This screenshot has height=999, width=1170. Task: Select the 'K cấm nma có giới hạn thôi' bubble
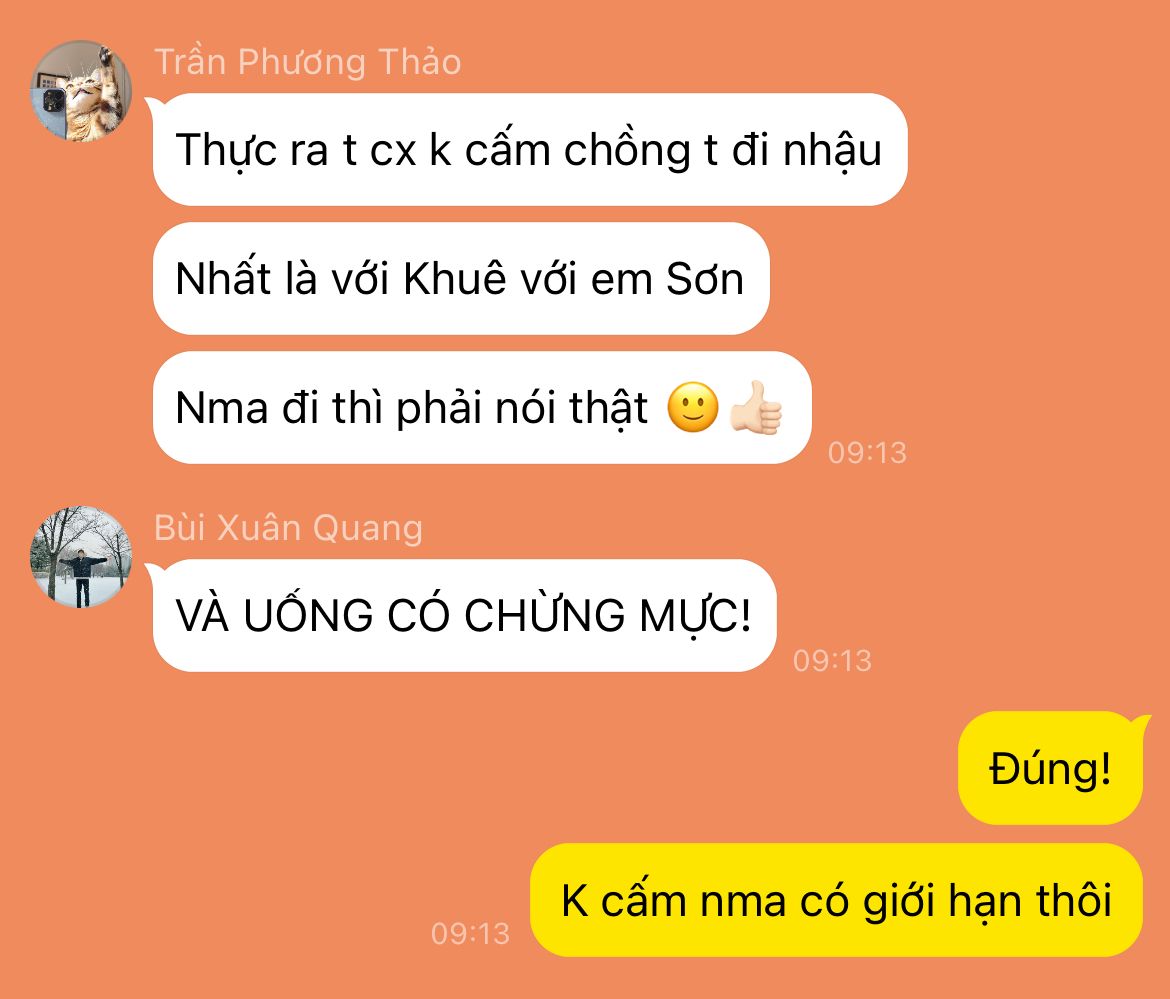pyautogui.click(x=836, y=901)
